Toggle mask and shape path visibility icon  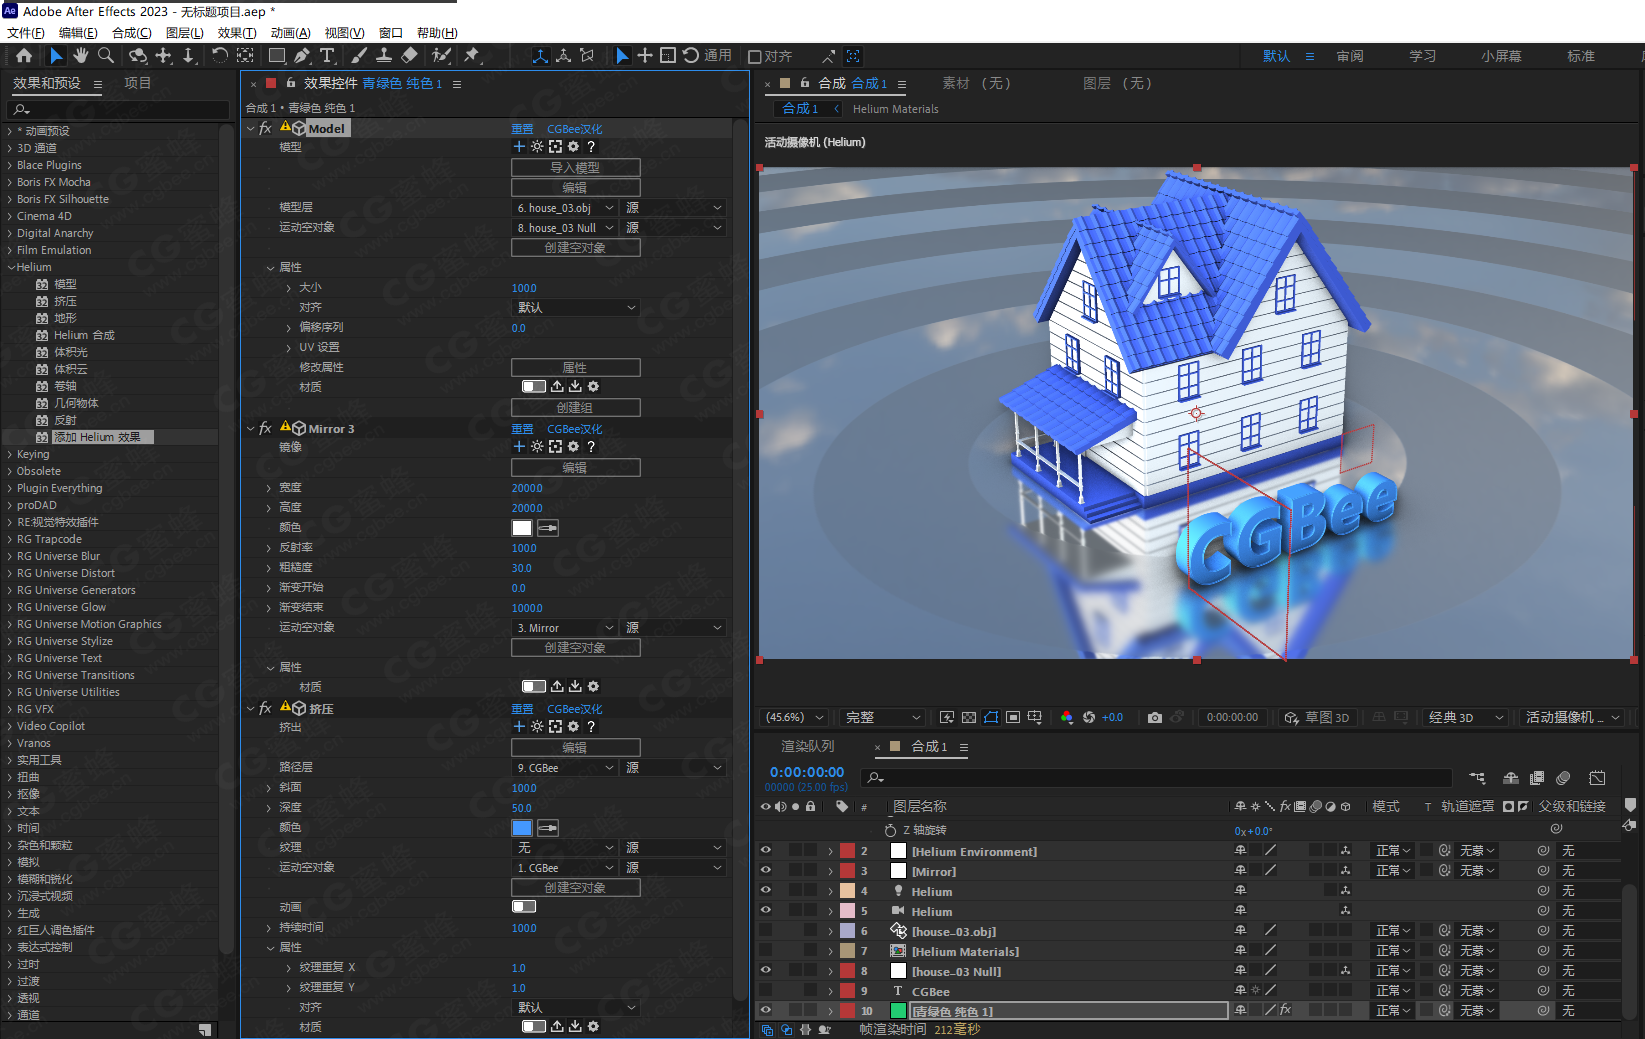click(991, 717)
